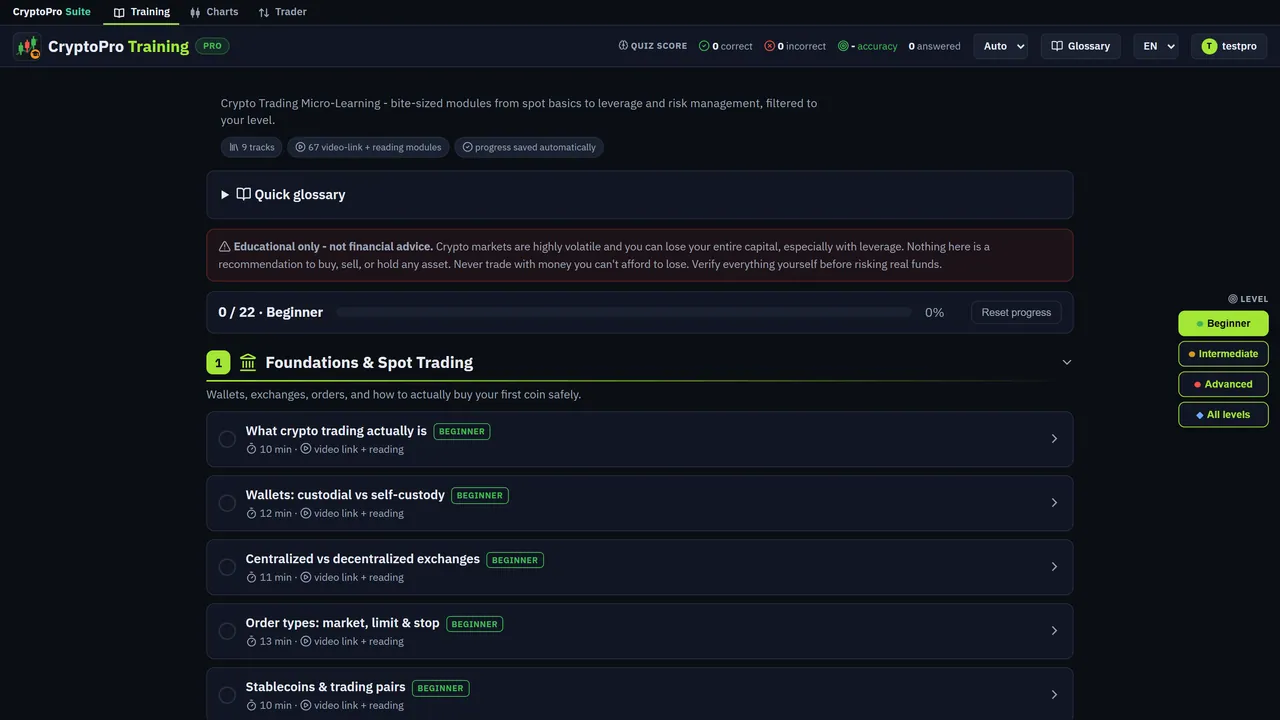1280x720 pixels.
Task: Select the Advanced level filter
Action: pos(1223,384)
